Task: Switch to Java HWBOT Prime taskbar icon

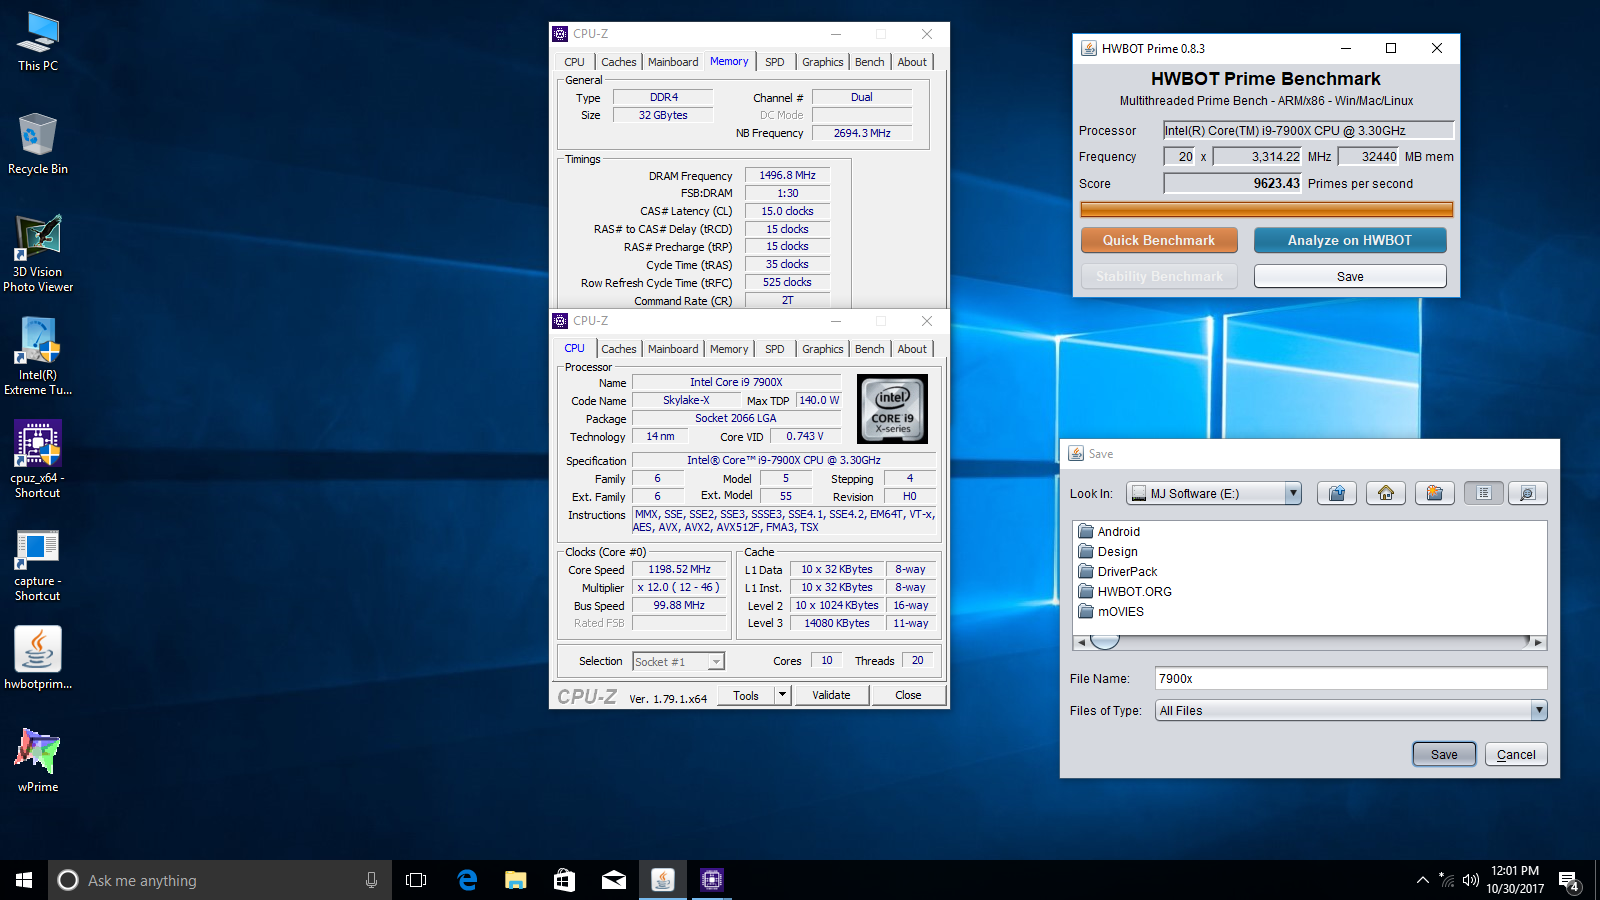Action: pos(663,880)
